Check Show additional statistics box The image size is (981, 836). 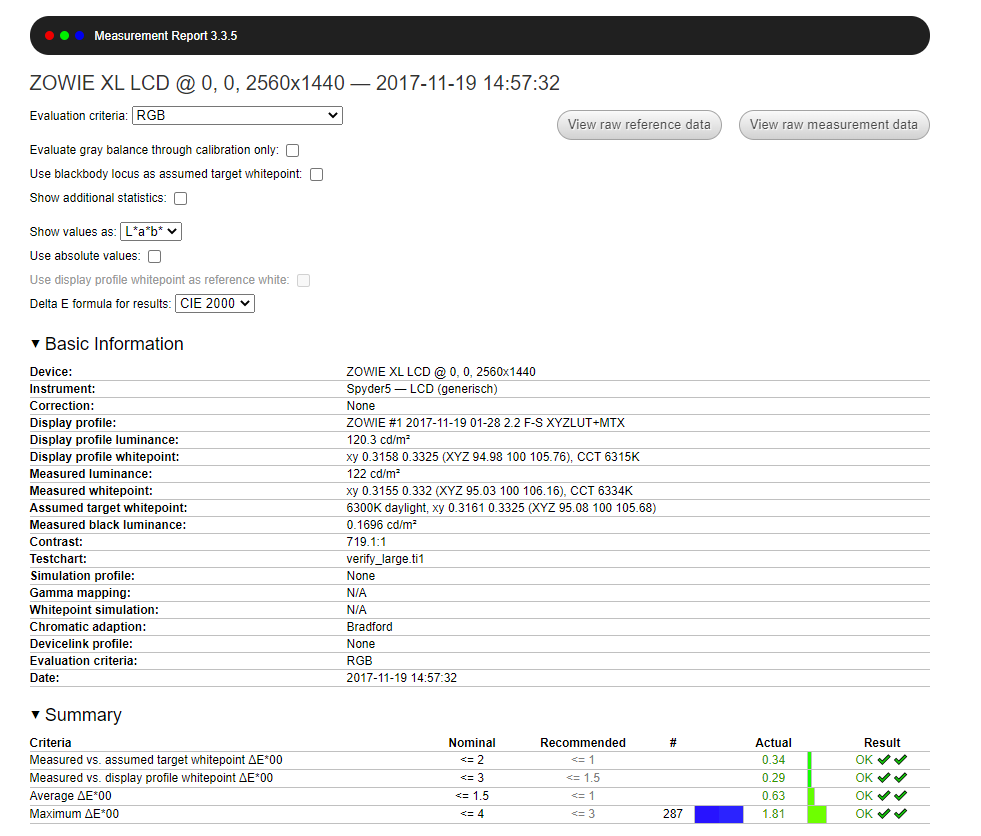(x=181, y=198)
